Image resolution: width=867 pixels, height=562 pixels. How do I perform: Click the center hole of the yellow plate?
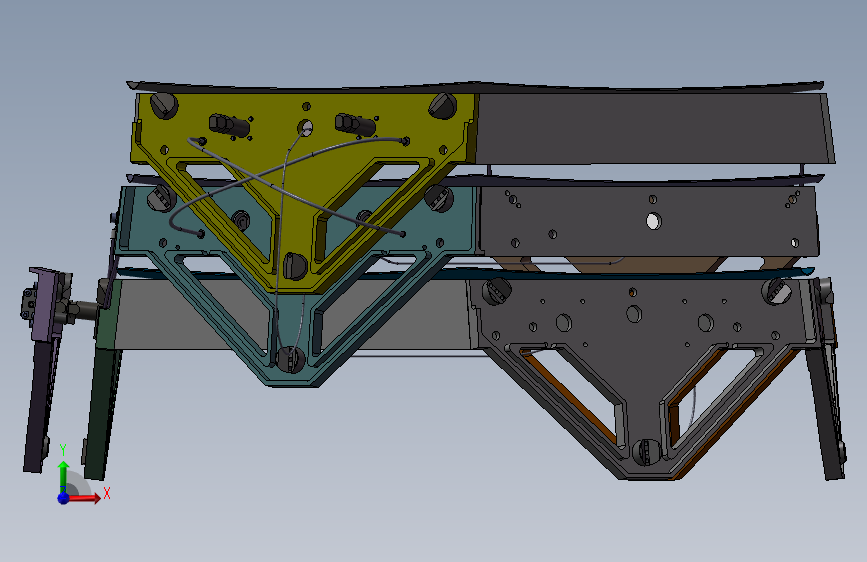pyautogui.click(x=305, y=128)
